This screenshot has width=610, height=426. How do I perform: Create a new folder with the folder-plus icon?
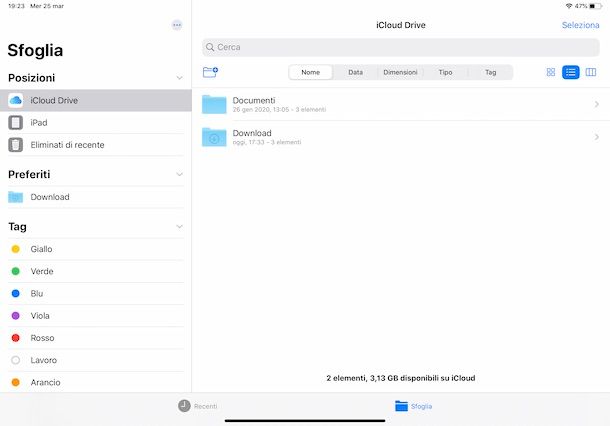tap(210, 72)
